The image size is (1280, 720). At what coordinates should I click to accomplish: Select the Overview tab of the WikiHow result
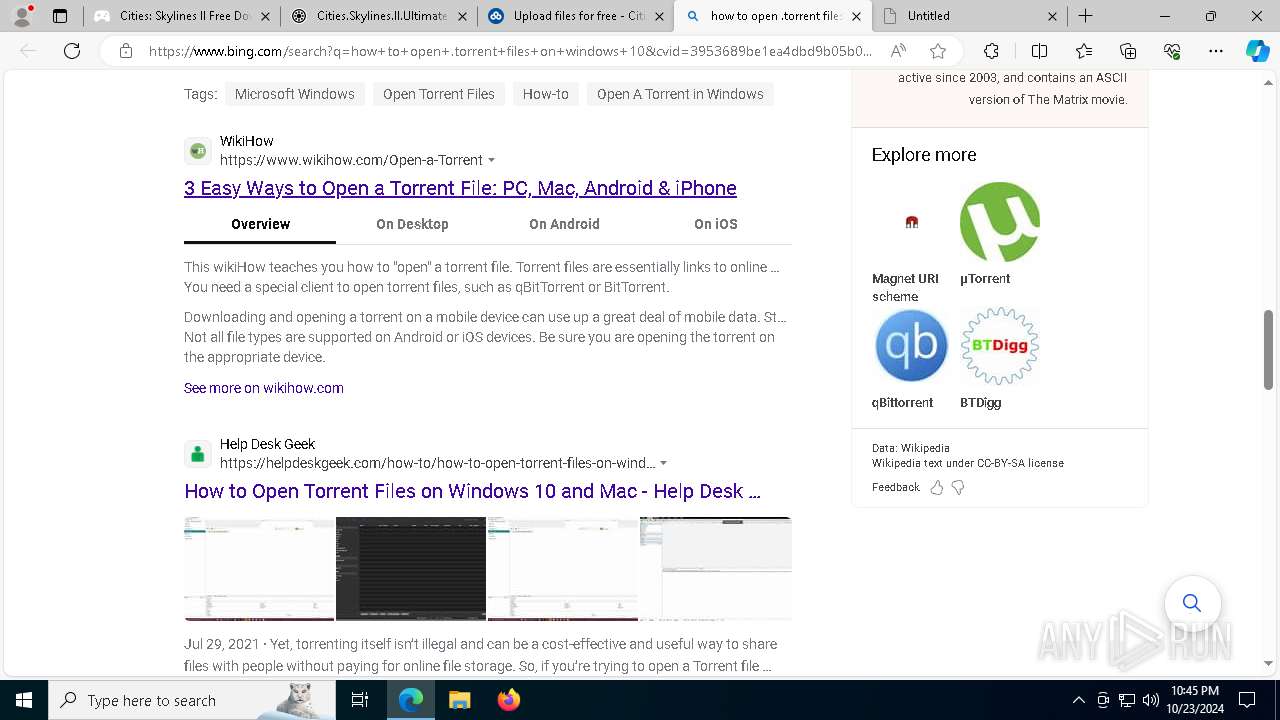[260, 224]
